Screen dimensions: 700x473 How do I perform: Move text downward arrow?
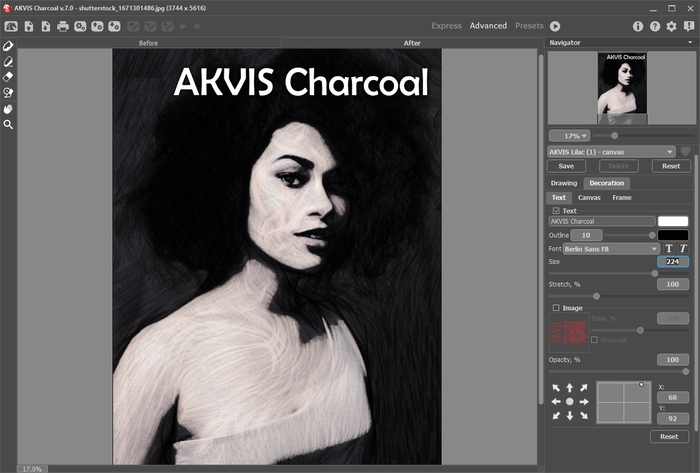click(570, 416)
